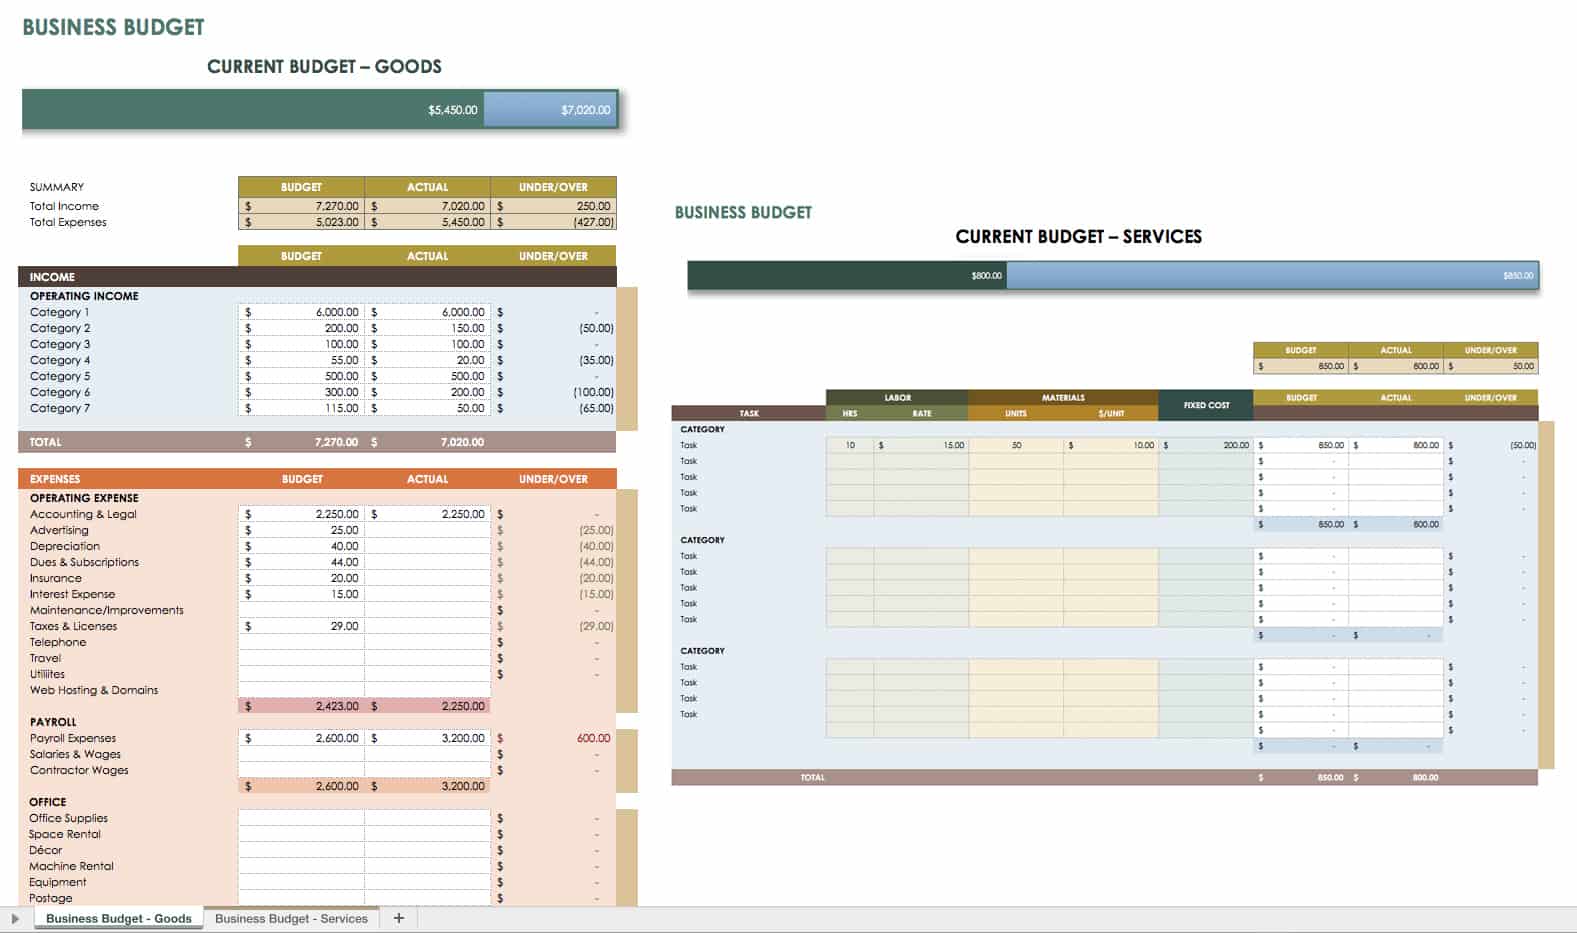
Task: Click the sheet navigation arrow at bottom left
Action: point(15,918)
